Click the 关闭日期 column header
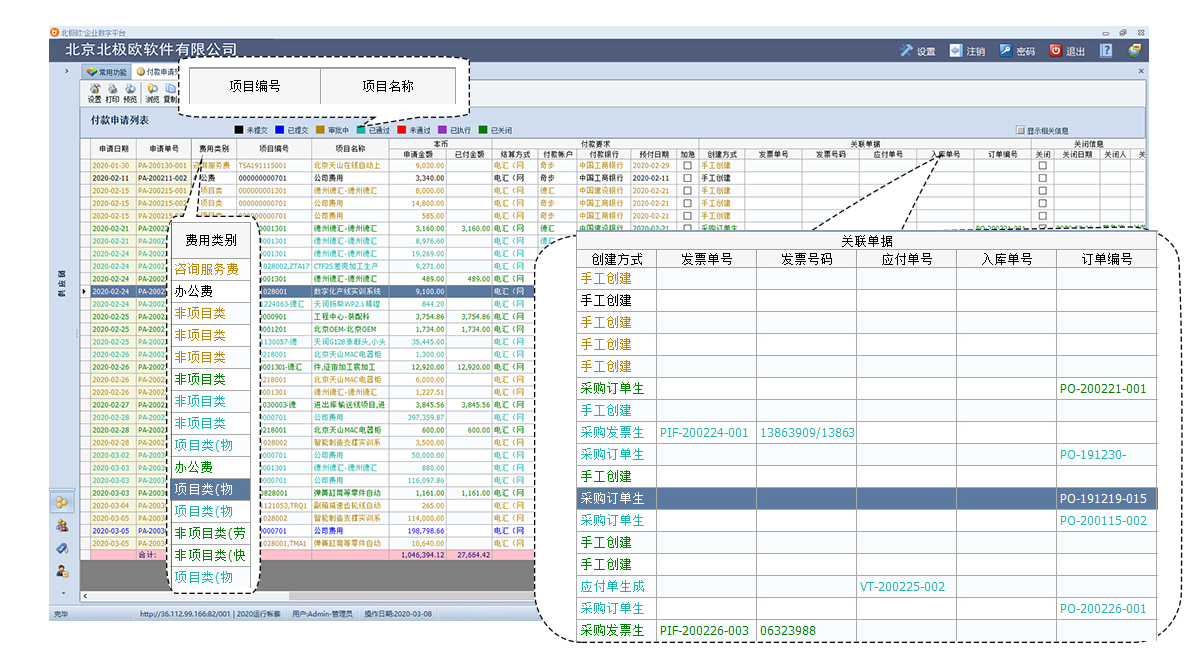 tap(1076, 154)
